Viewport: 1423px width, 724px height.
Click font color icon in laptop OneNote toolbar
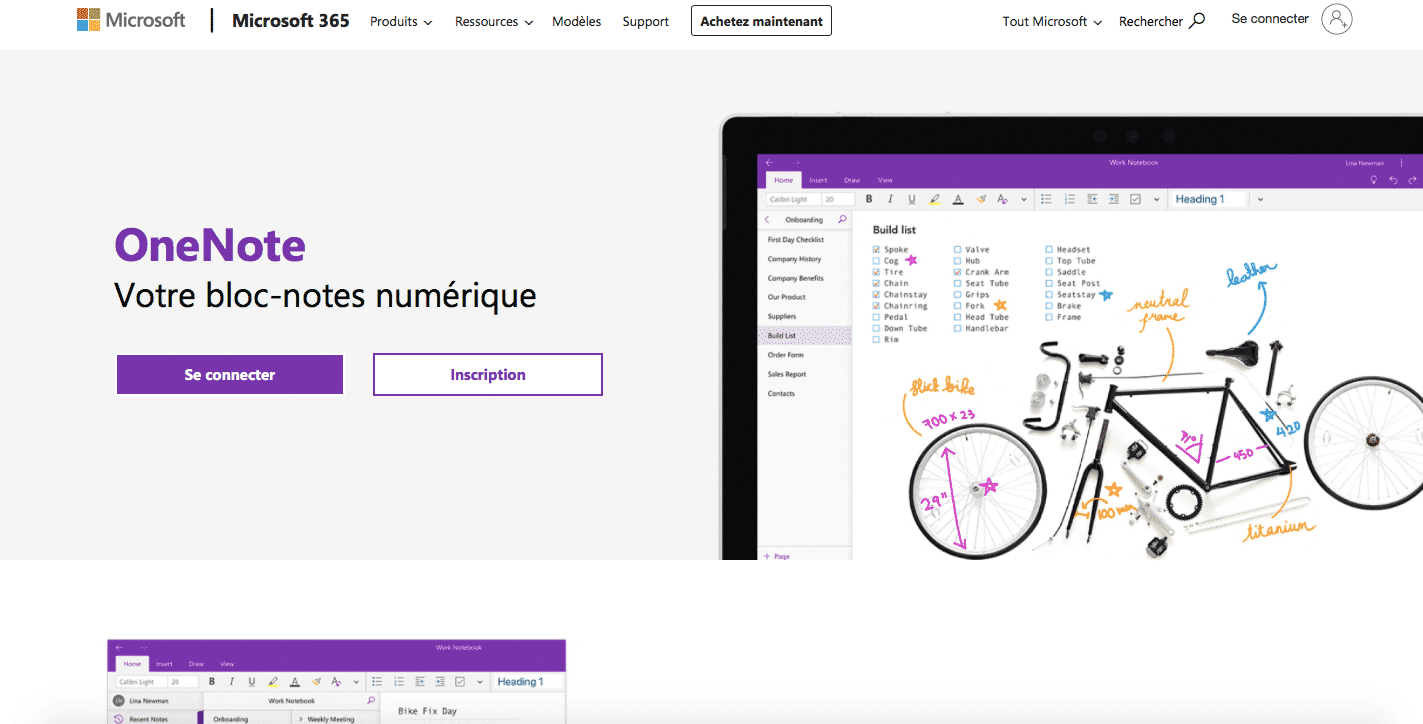pos(958,199)
